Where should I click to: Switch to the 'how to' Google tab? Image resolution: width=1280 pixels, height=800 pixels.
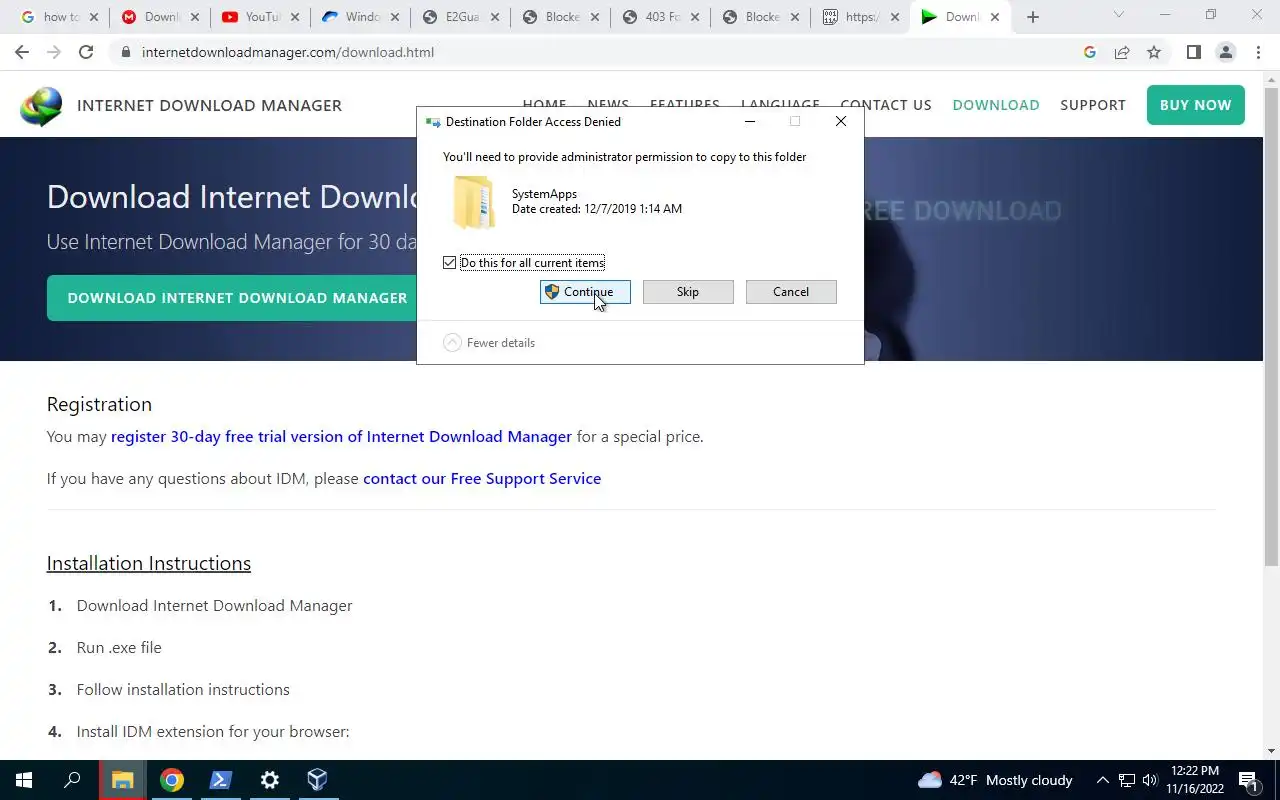(60, 17)
